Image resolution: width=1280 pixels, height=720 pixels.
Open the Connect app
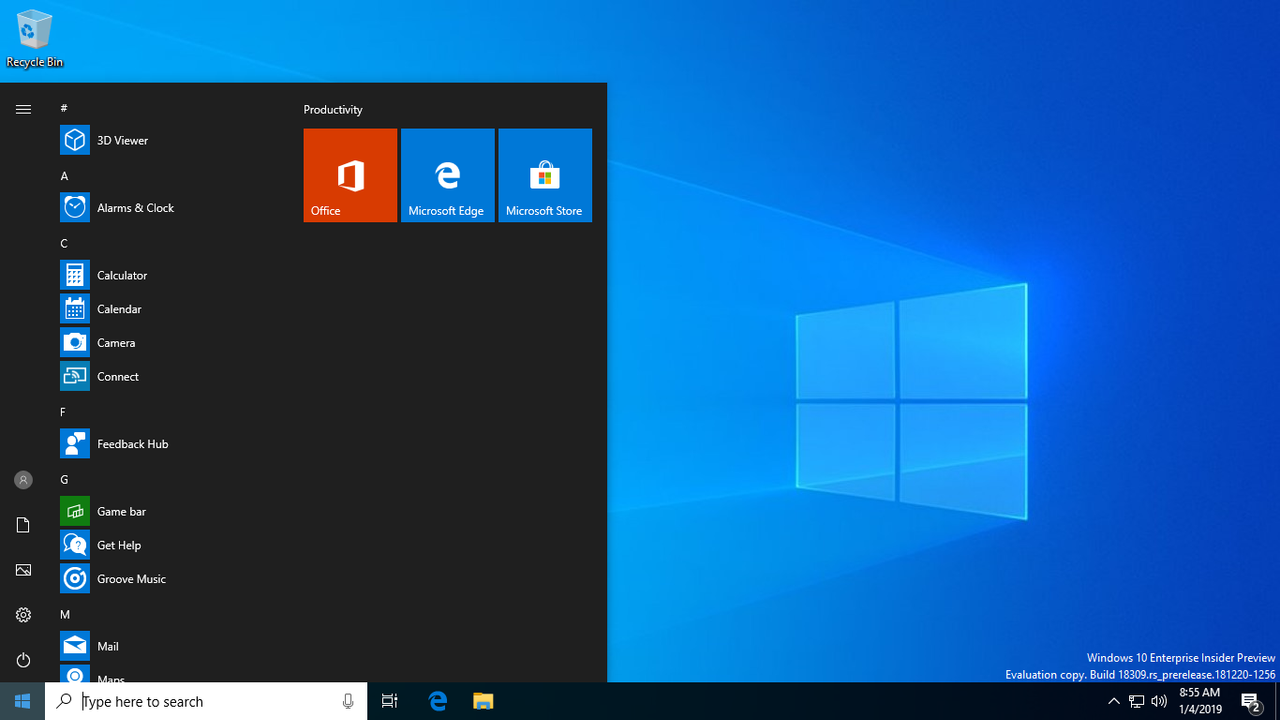coord(170,377)
